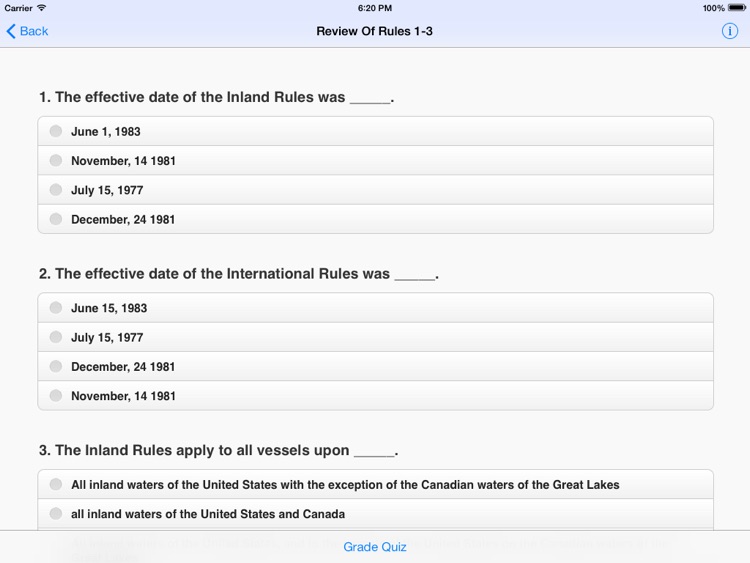
Task: Choose June 15, 1983 for question 2
Action: coord(375,308)
